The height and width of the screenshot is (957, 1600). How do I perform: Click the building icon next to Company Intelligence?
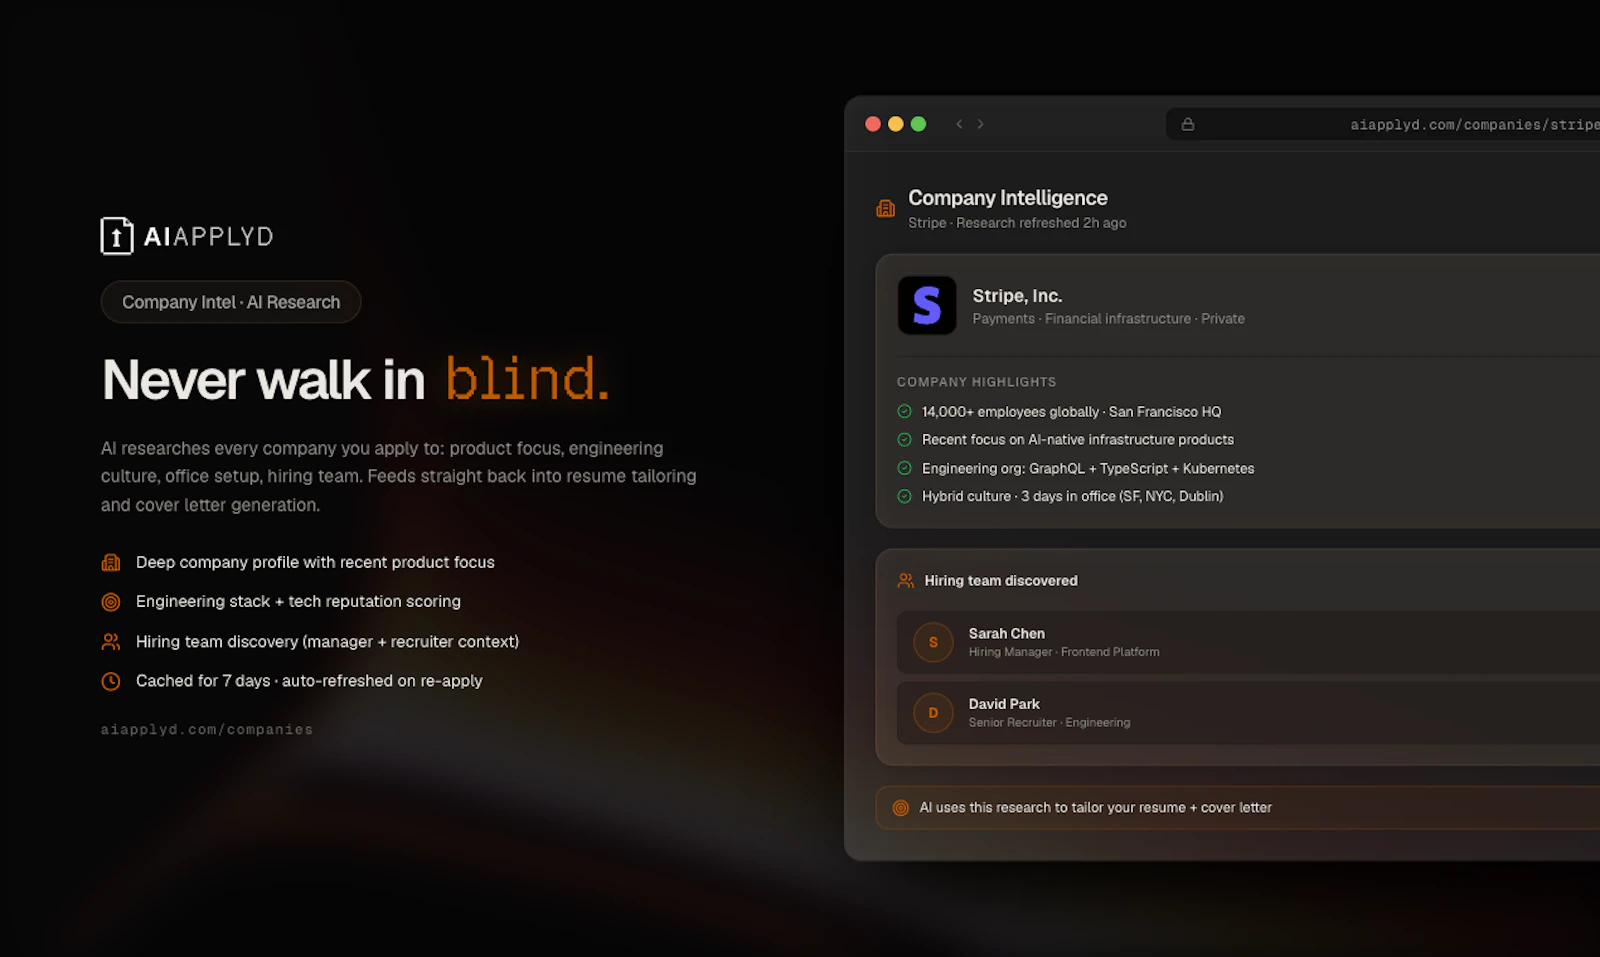click(886, 208)
